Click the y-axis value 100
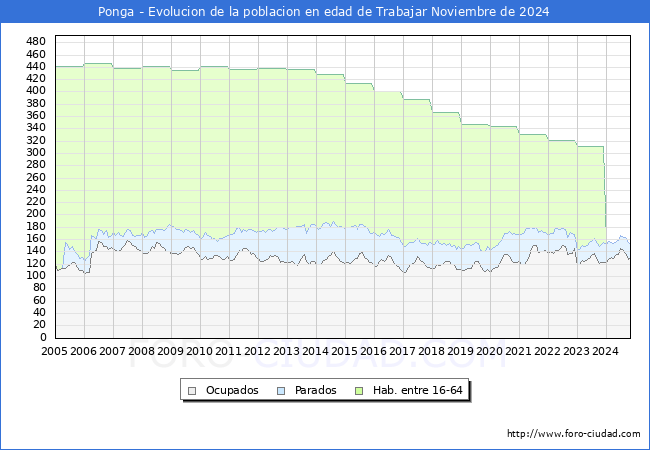The image size is (650, 450). pyautogui.click(x=36, y=275)
